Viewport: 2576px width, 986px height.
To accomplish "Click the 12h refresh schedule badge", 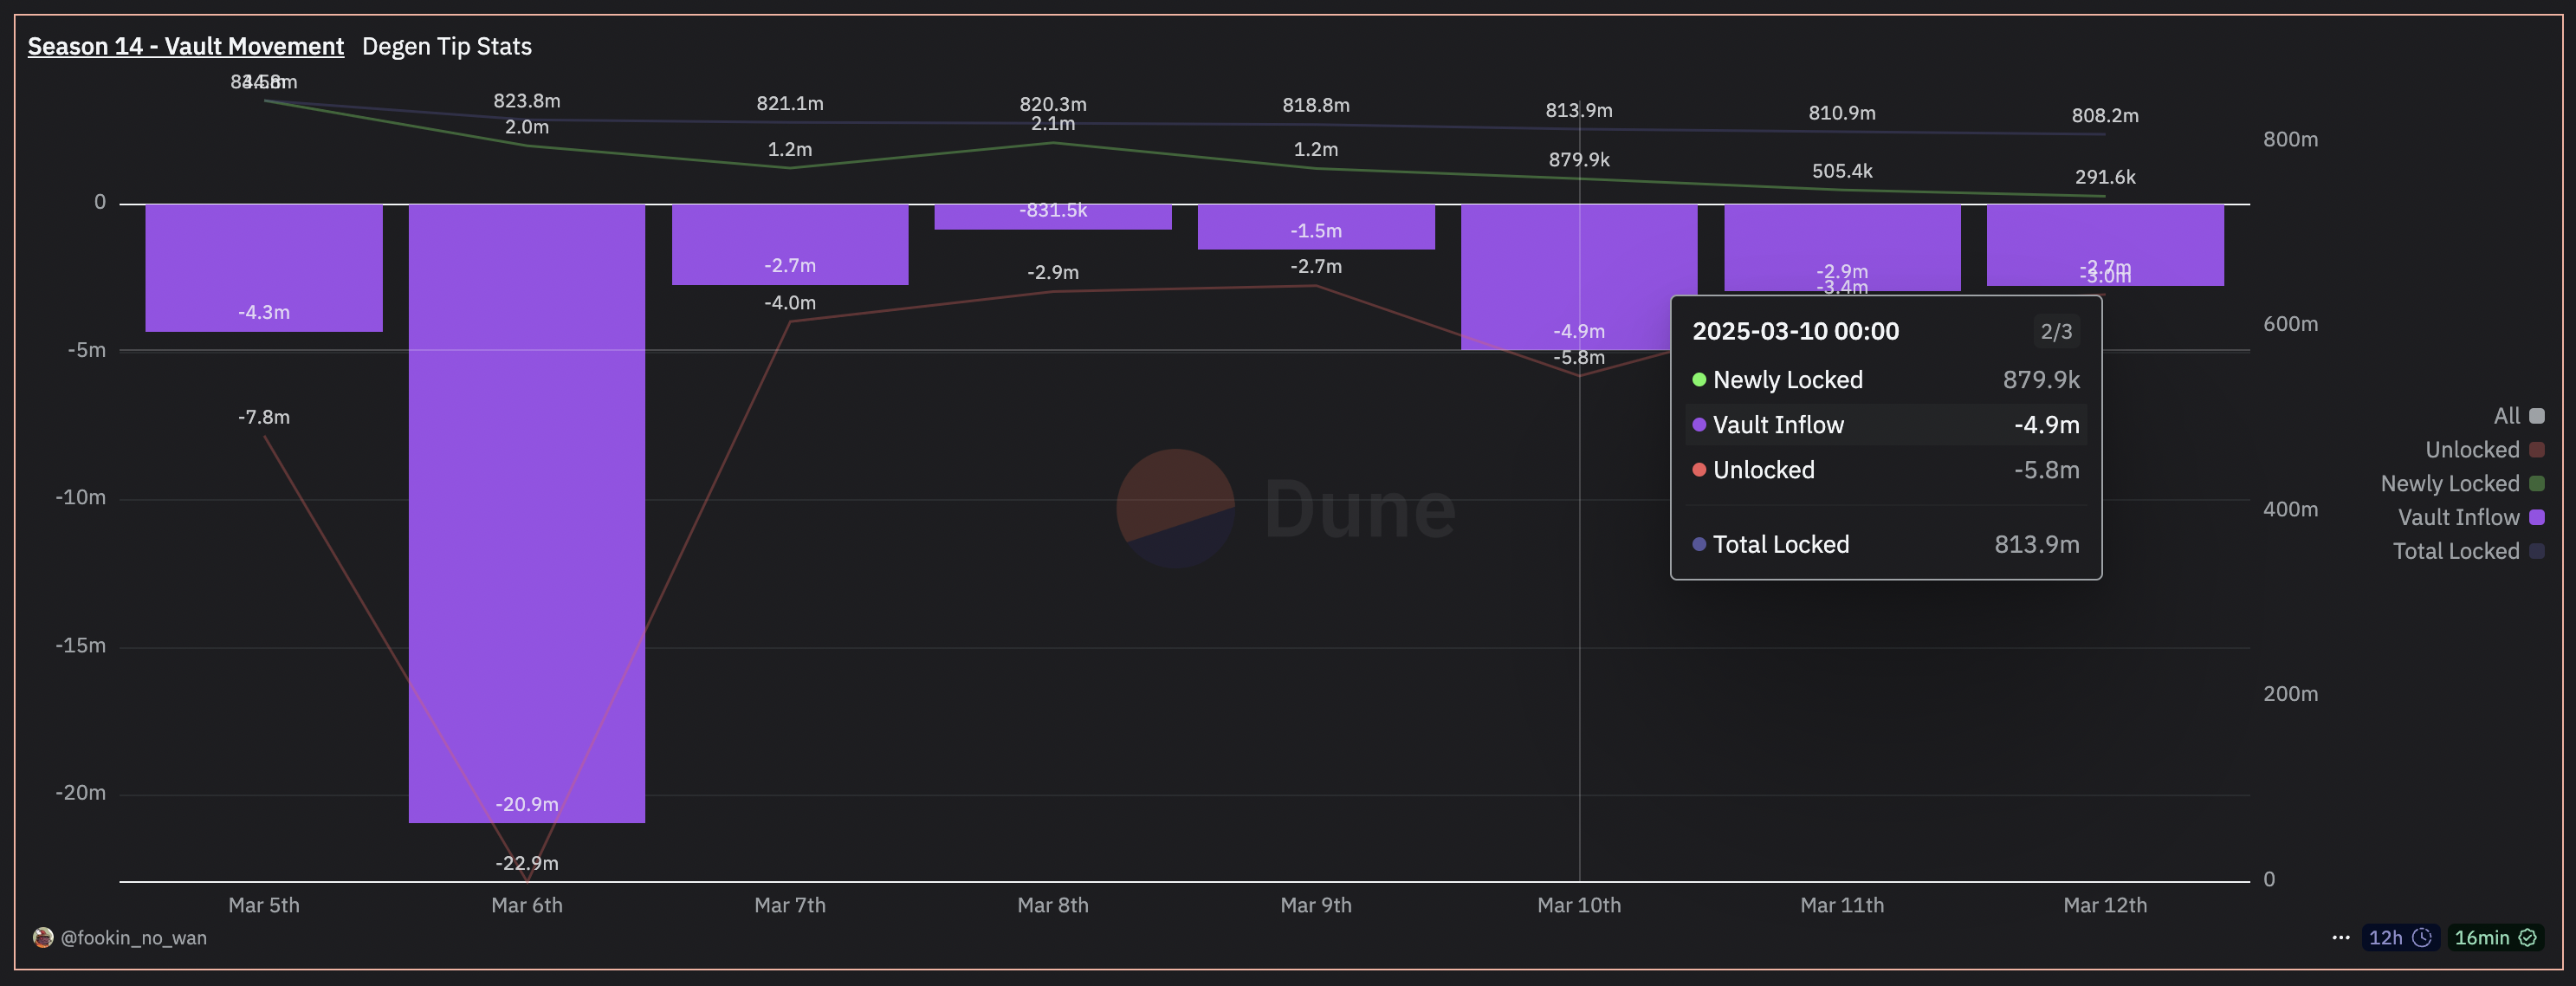I will 2400,937.
